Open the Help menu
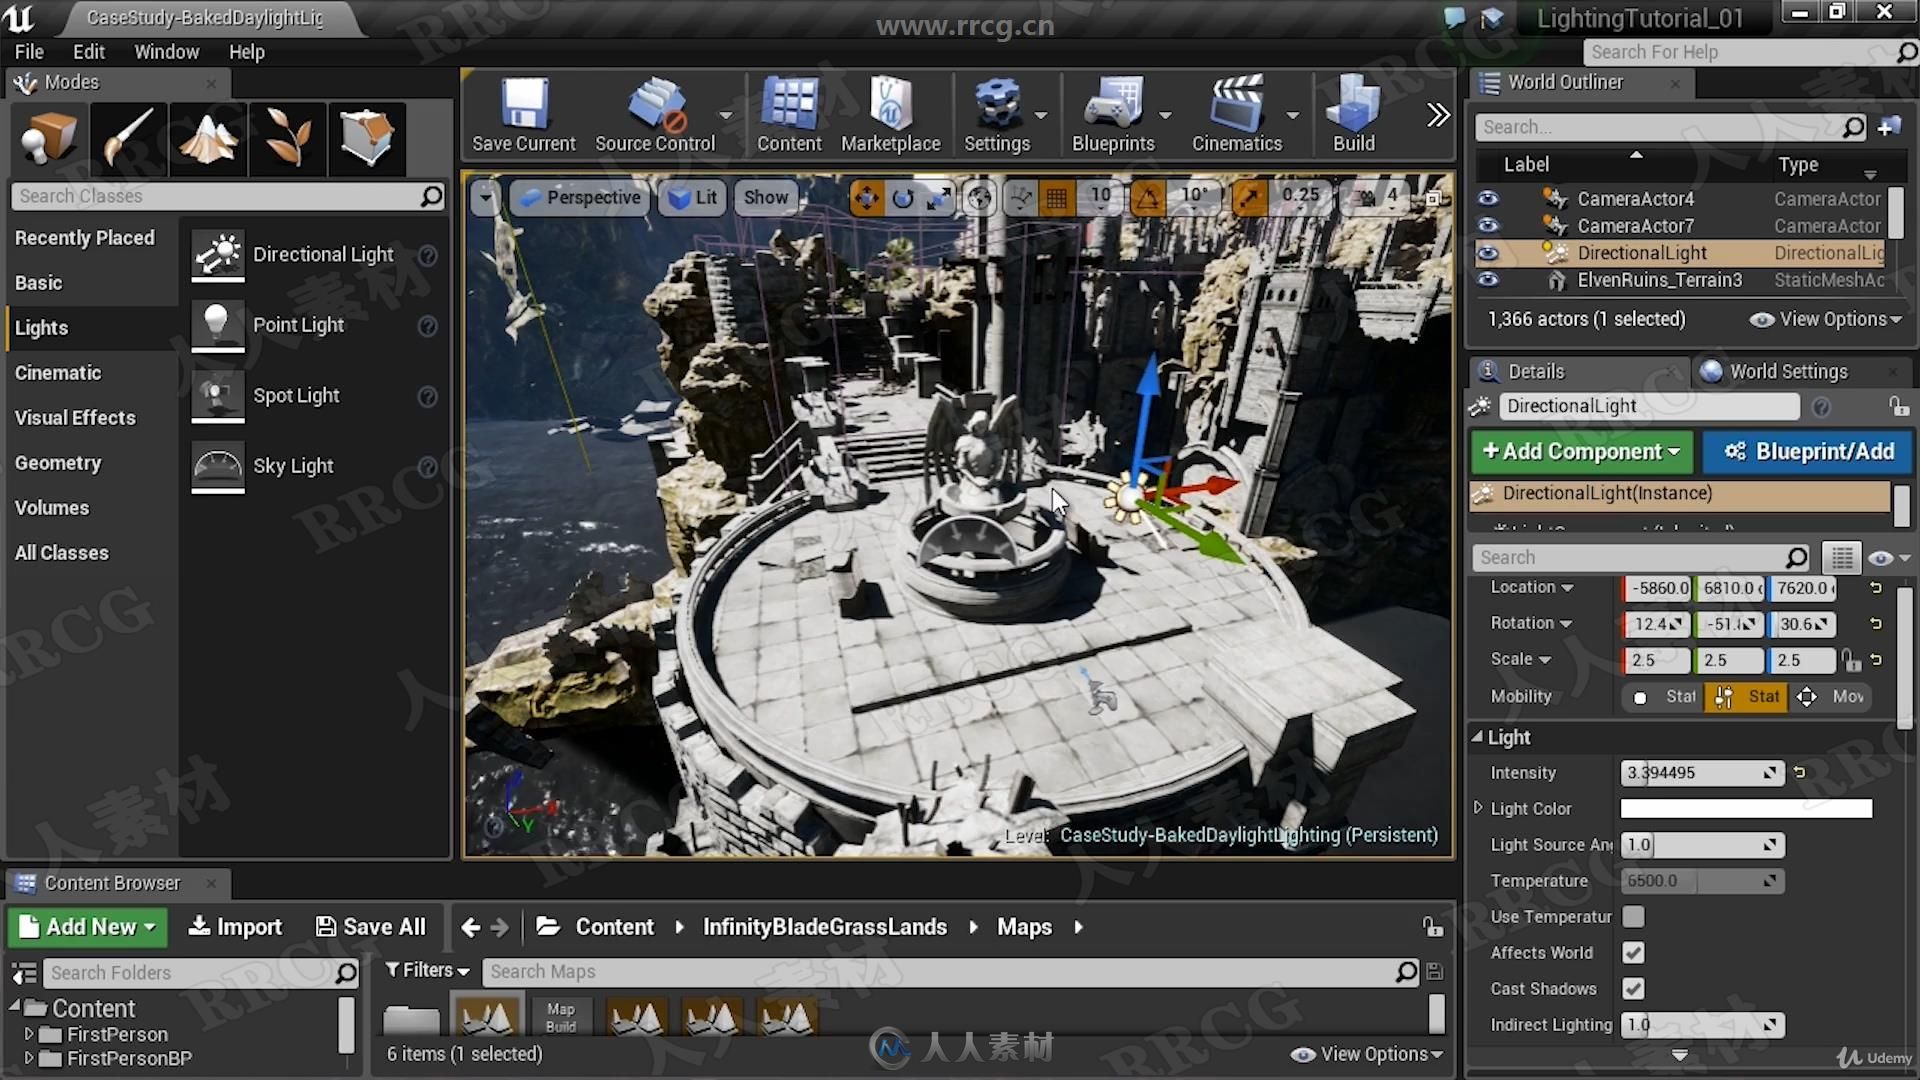This screenshot has height=1080, width=1920. [x=246, y=51]
